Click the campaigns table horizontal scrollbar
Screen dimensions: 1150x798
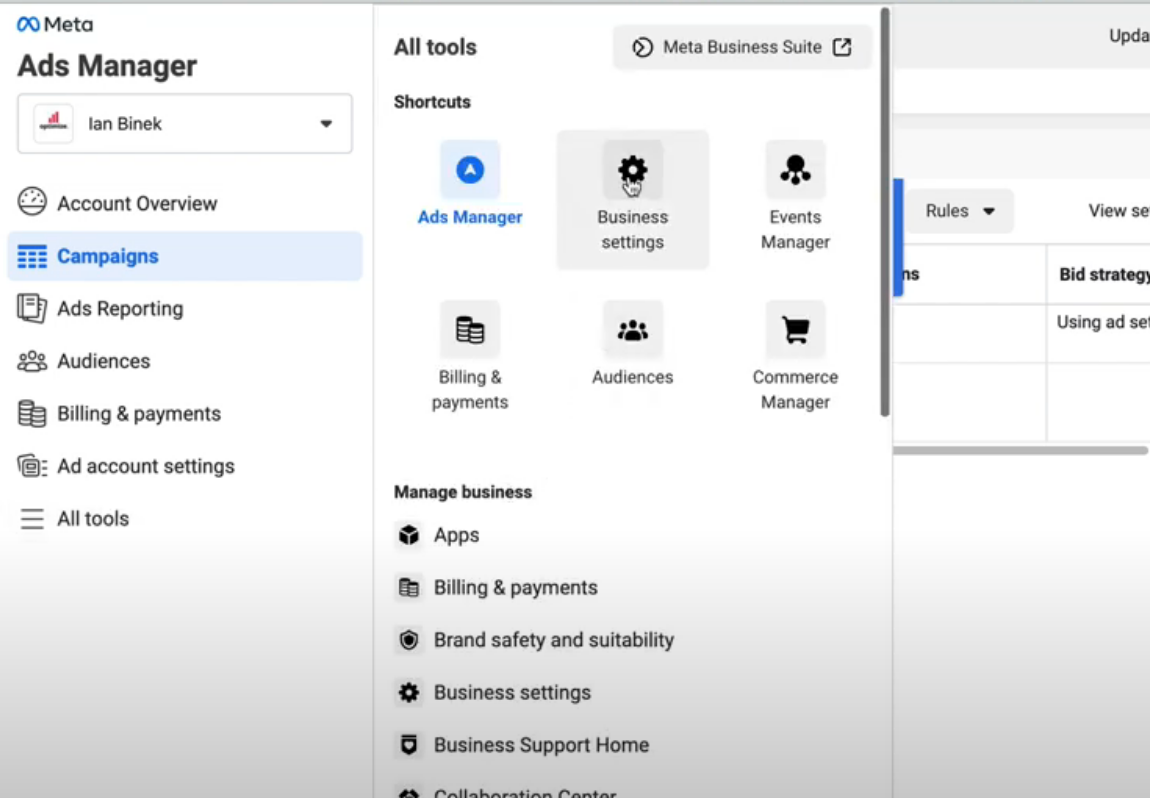[1021, 450]
